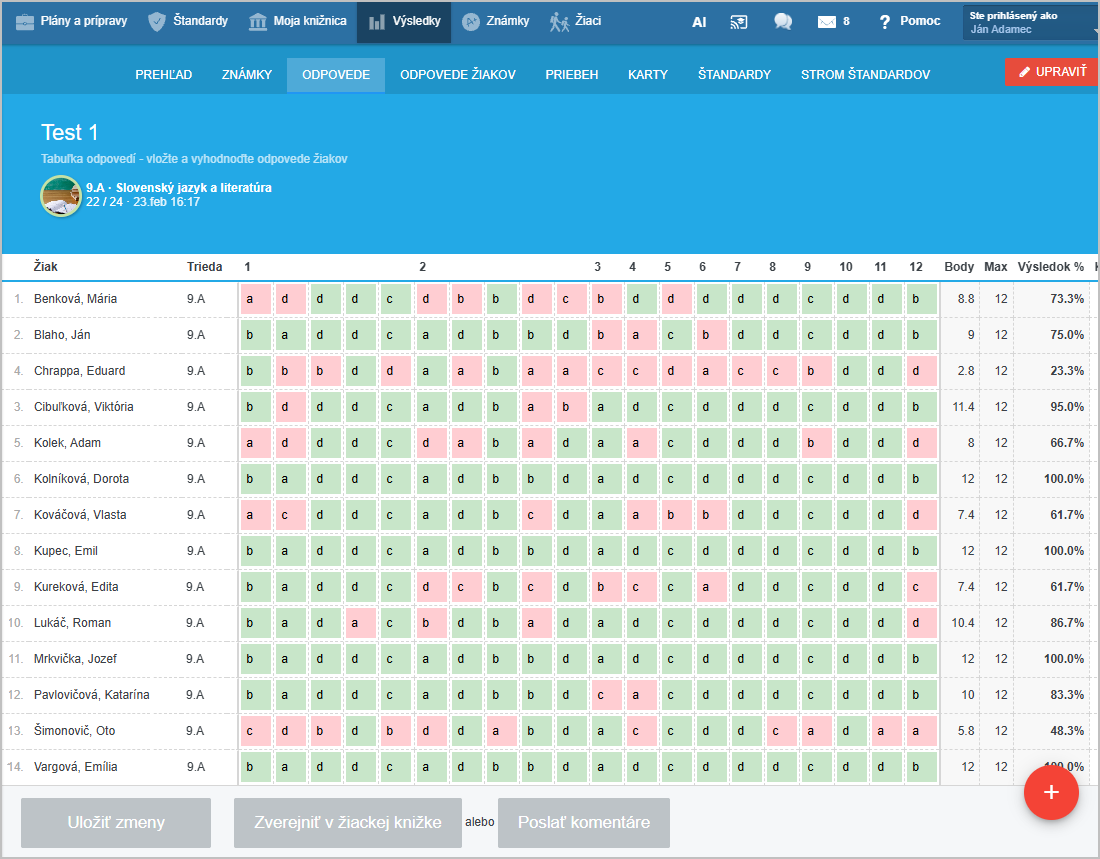Open the Štandardy shield icon menu

(x=188, y=21)
